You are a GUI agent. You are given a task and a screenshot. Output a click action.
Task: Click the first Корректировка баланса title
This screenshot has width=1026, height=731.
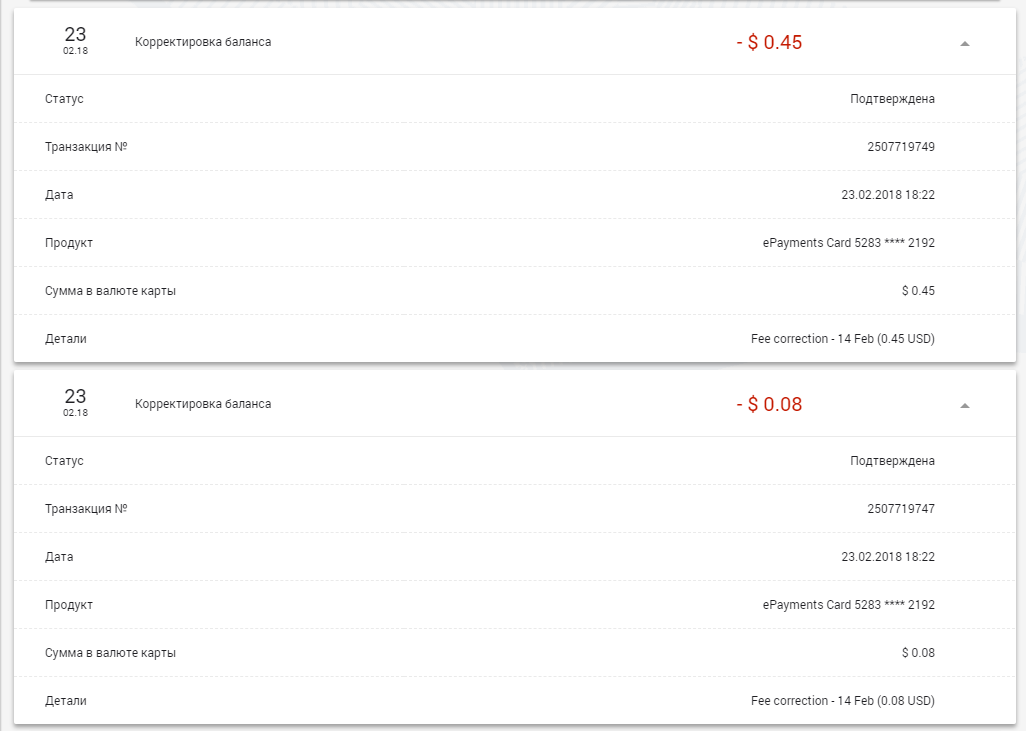(x=203, y=42)
